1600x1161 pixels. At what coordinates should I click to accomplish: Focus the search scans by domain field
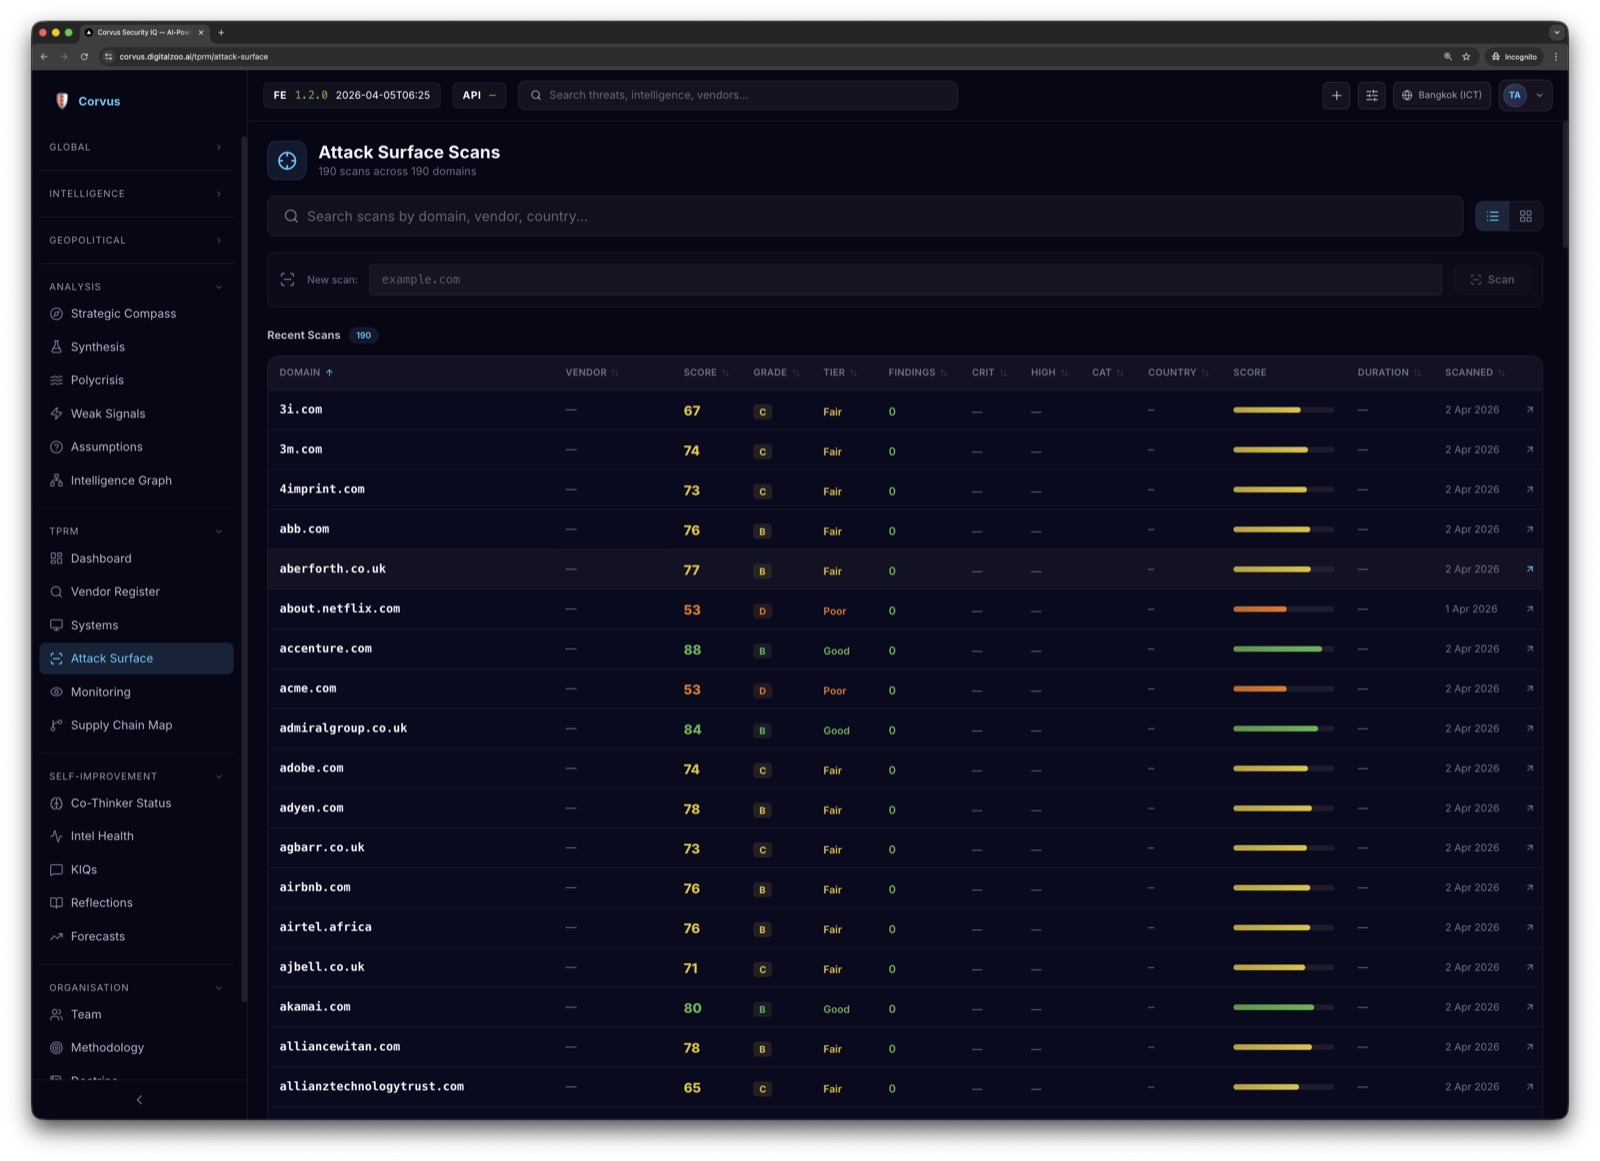click(x=865, y=216)
